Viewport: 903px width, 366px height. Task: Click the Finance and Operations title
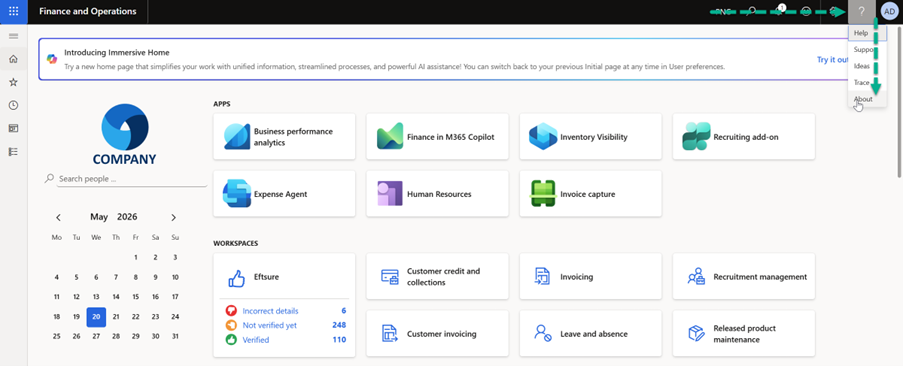(x=88, y=12)
